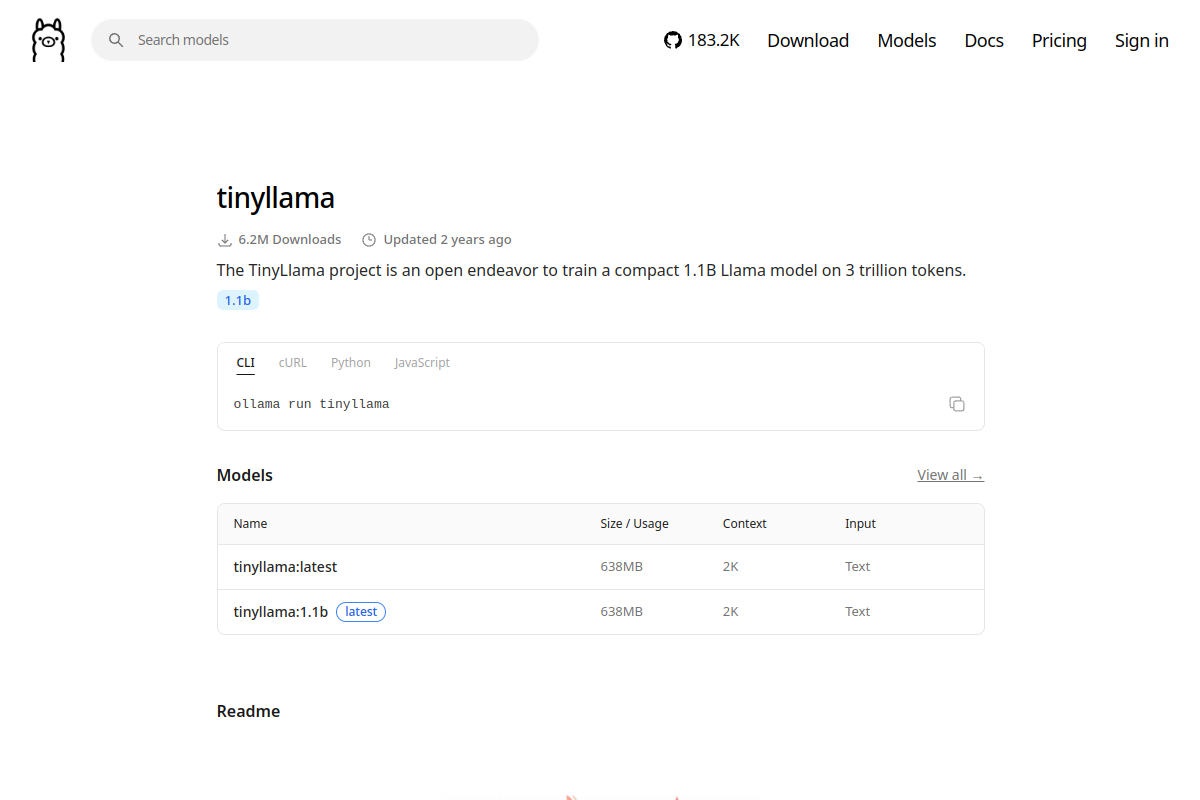
Task: Click the latest badge beside tinyllama:1.1b
Action: click(361, 612)
